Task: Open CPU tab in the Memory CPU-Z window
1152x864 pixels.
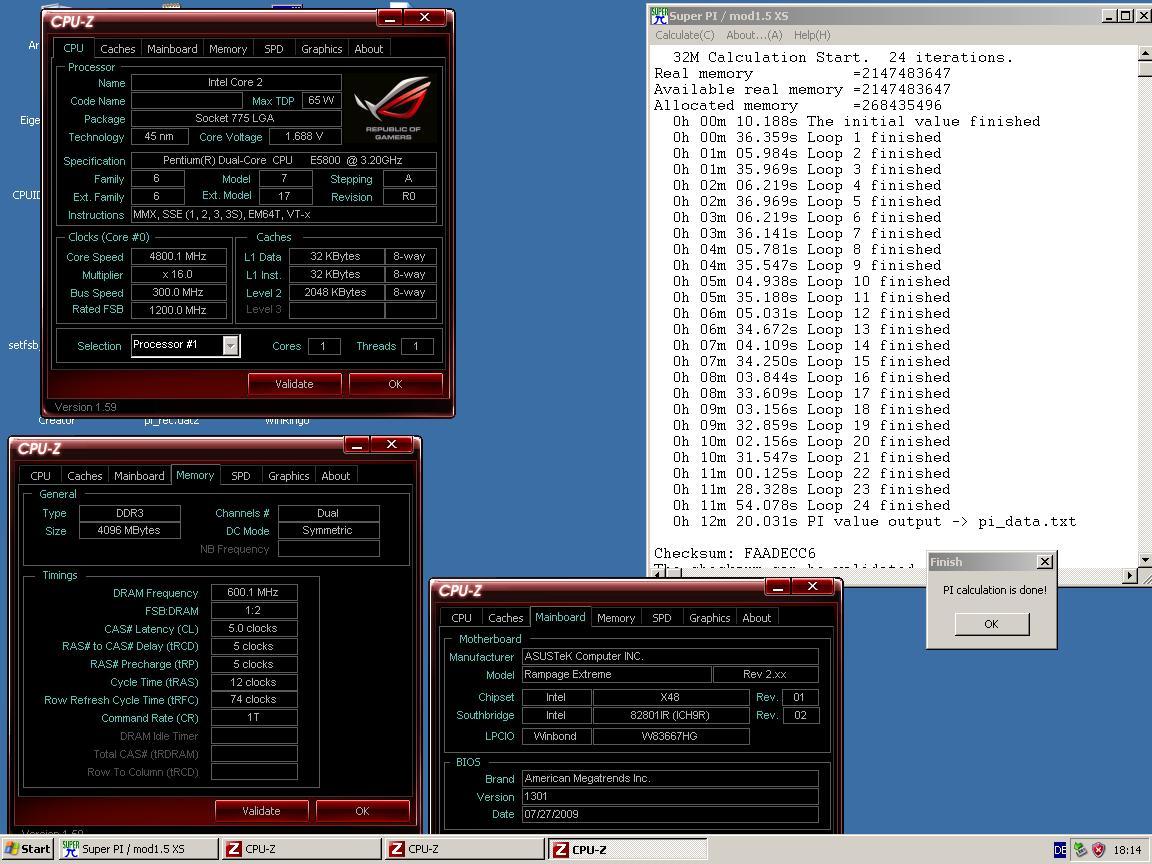Action: click(40, 475)
